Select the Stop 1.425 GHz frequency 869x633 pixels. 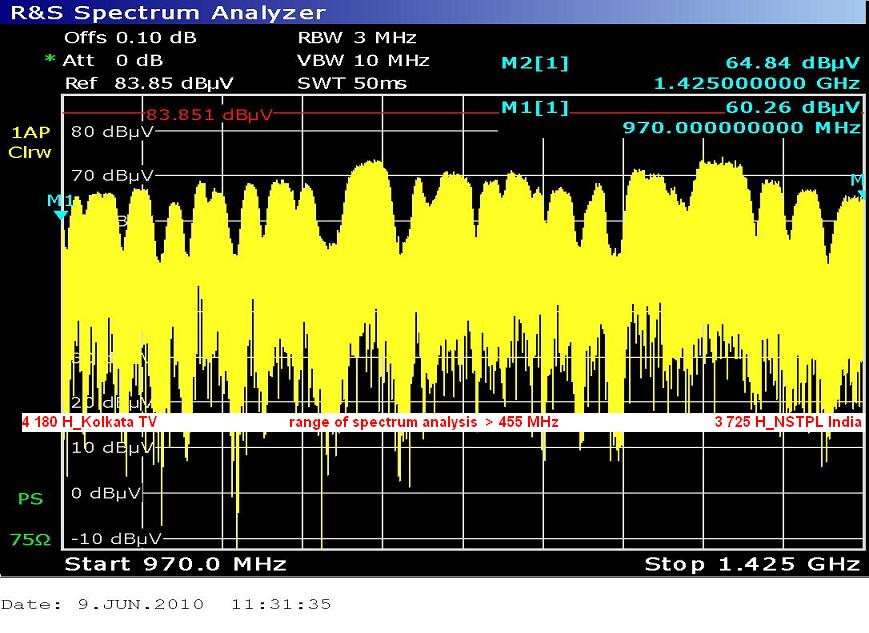coord(751,564)
